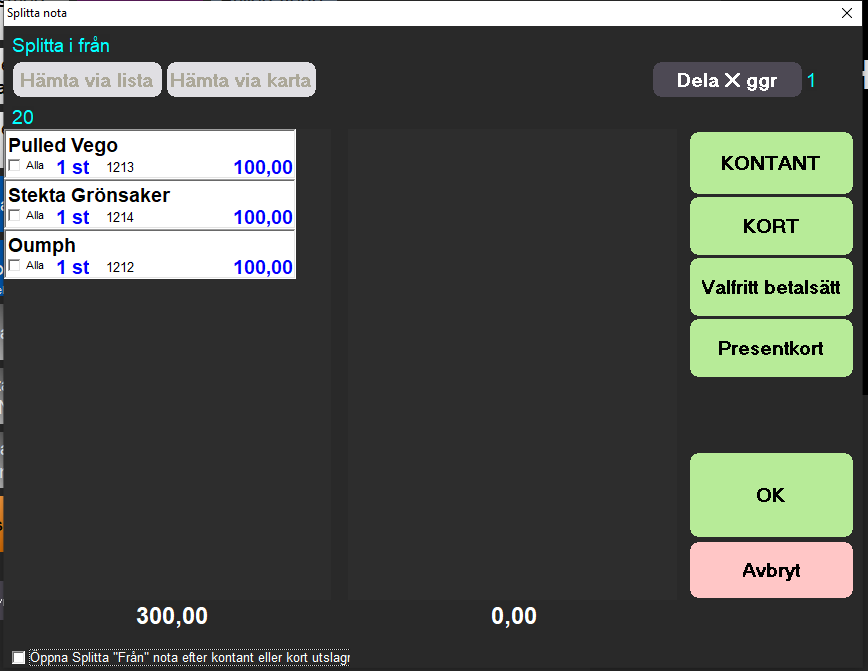
Task: Check the Alla box for Oumph
Action: 14,266
